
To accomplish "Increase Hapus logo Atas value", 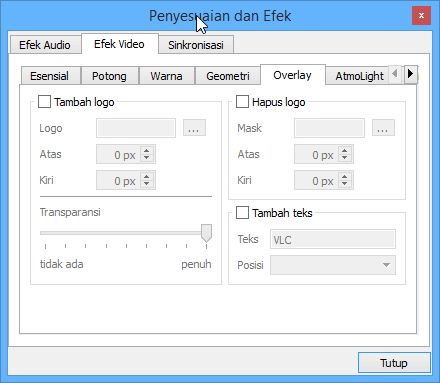I will point(345,151).
